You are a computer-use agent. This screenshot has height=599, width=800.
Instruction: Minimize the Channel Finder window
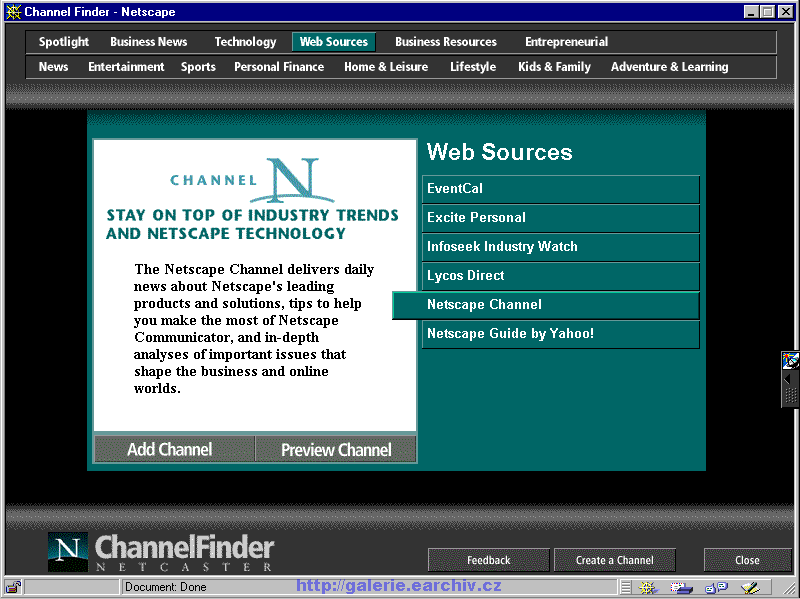[x=751, y=12]
